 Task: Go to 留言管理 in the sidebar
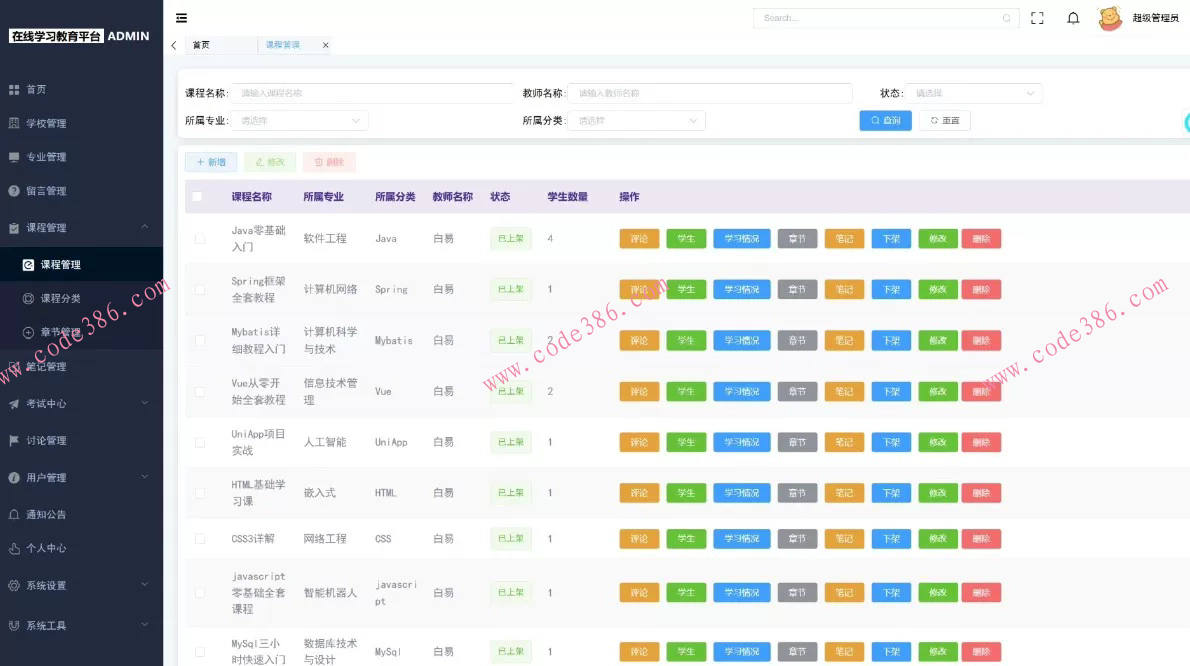coord(46,191)
